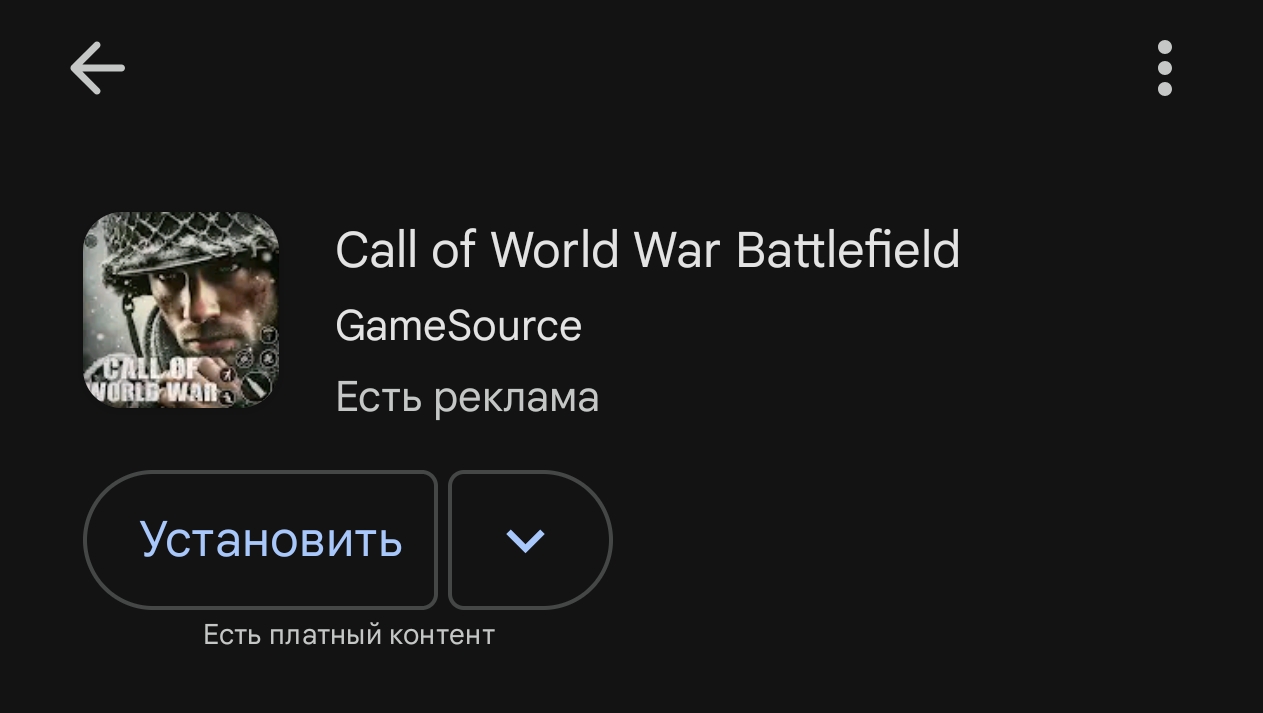Click the Установить install button

260,540
